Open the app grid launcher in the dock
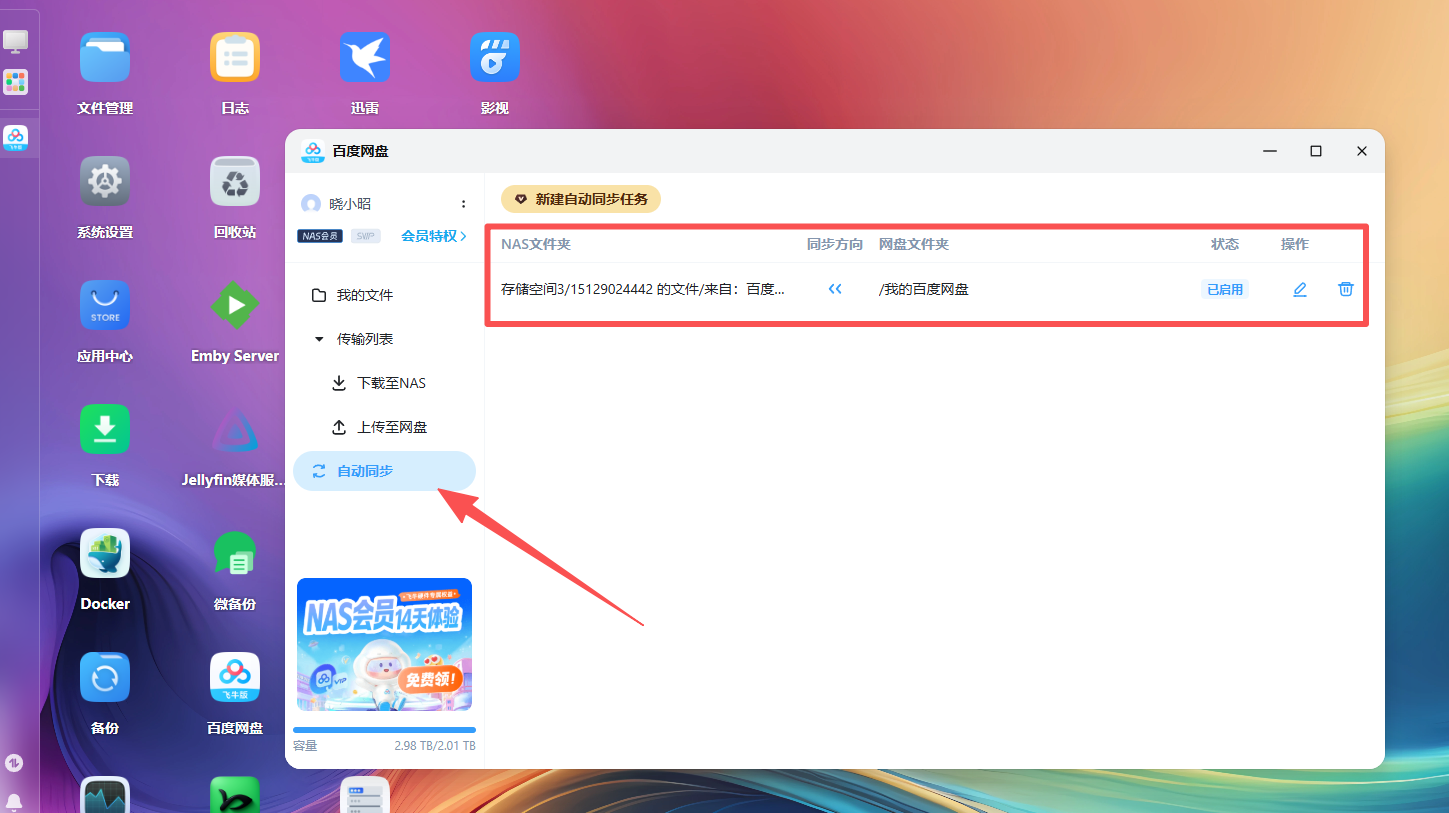This screenshot has width=1449, height=813. pos(15,82)
